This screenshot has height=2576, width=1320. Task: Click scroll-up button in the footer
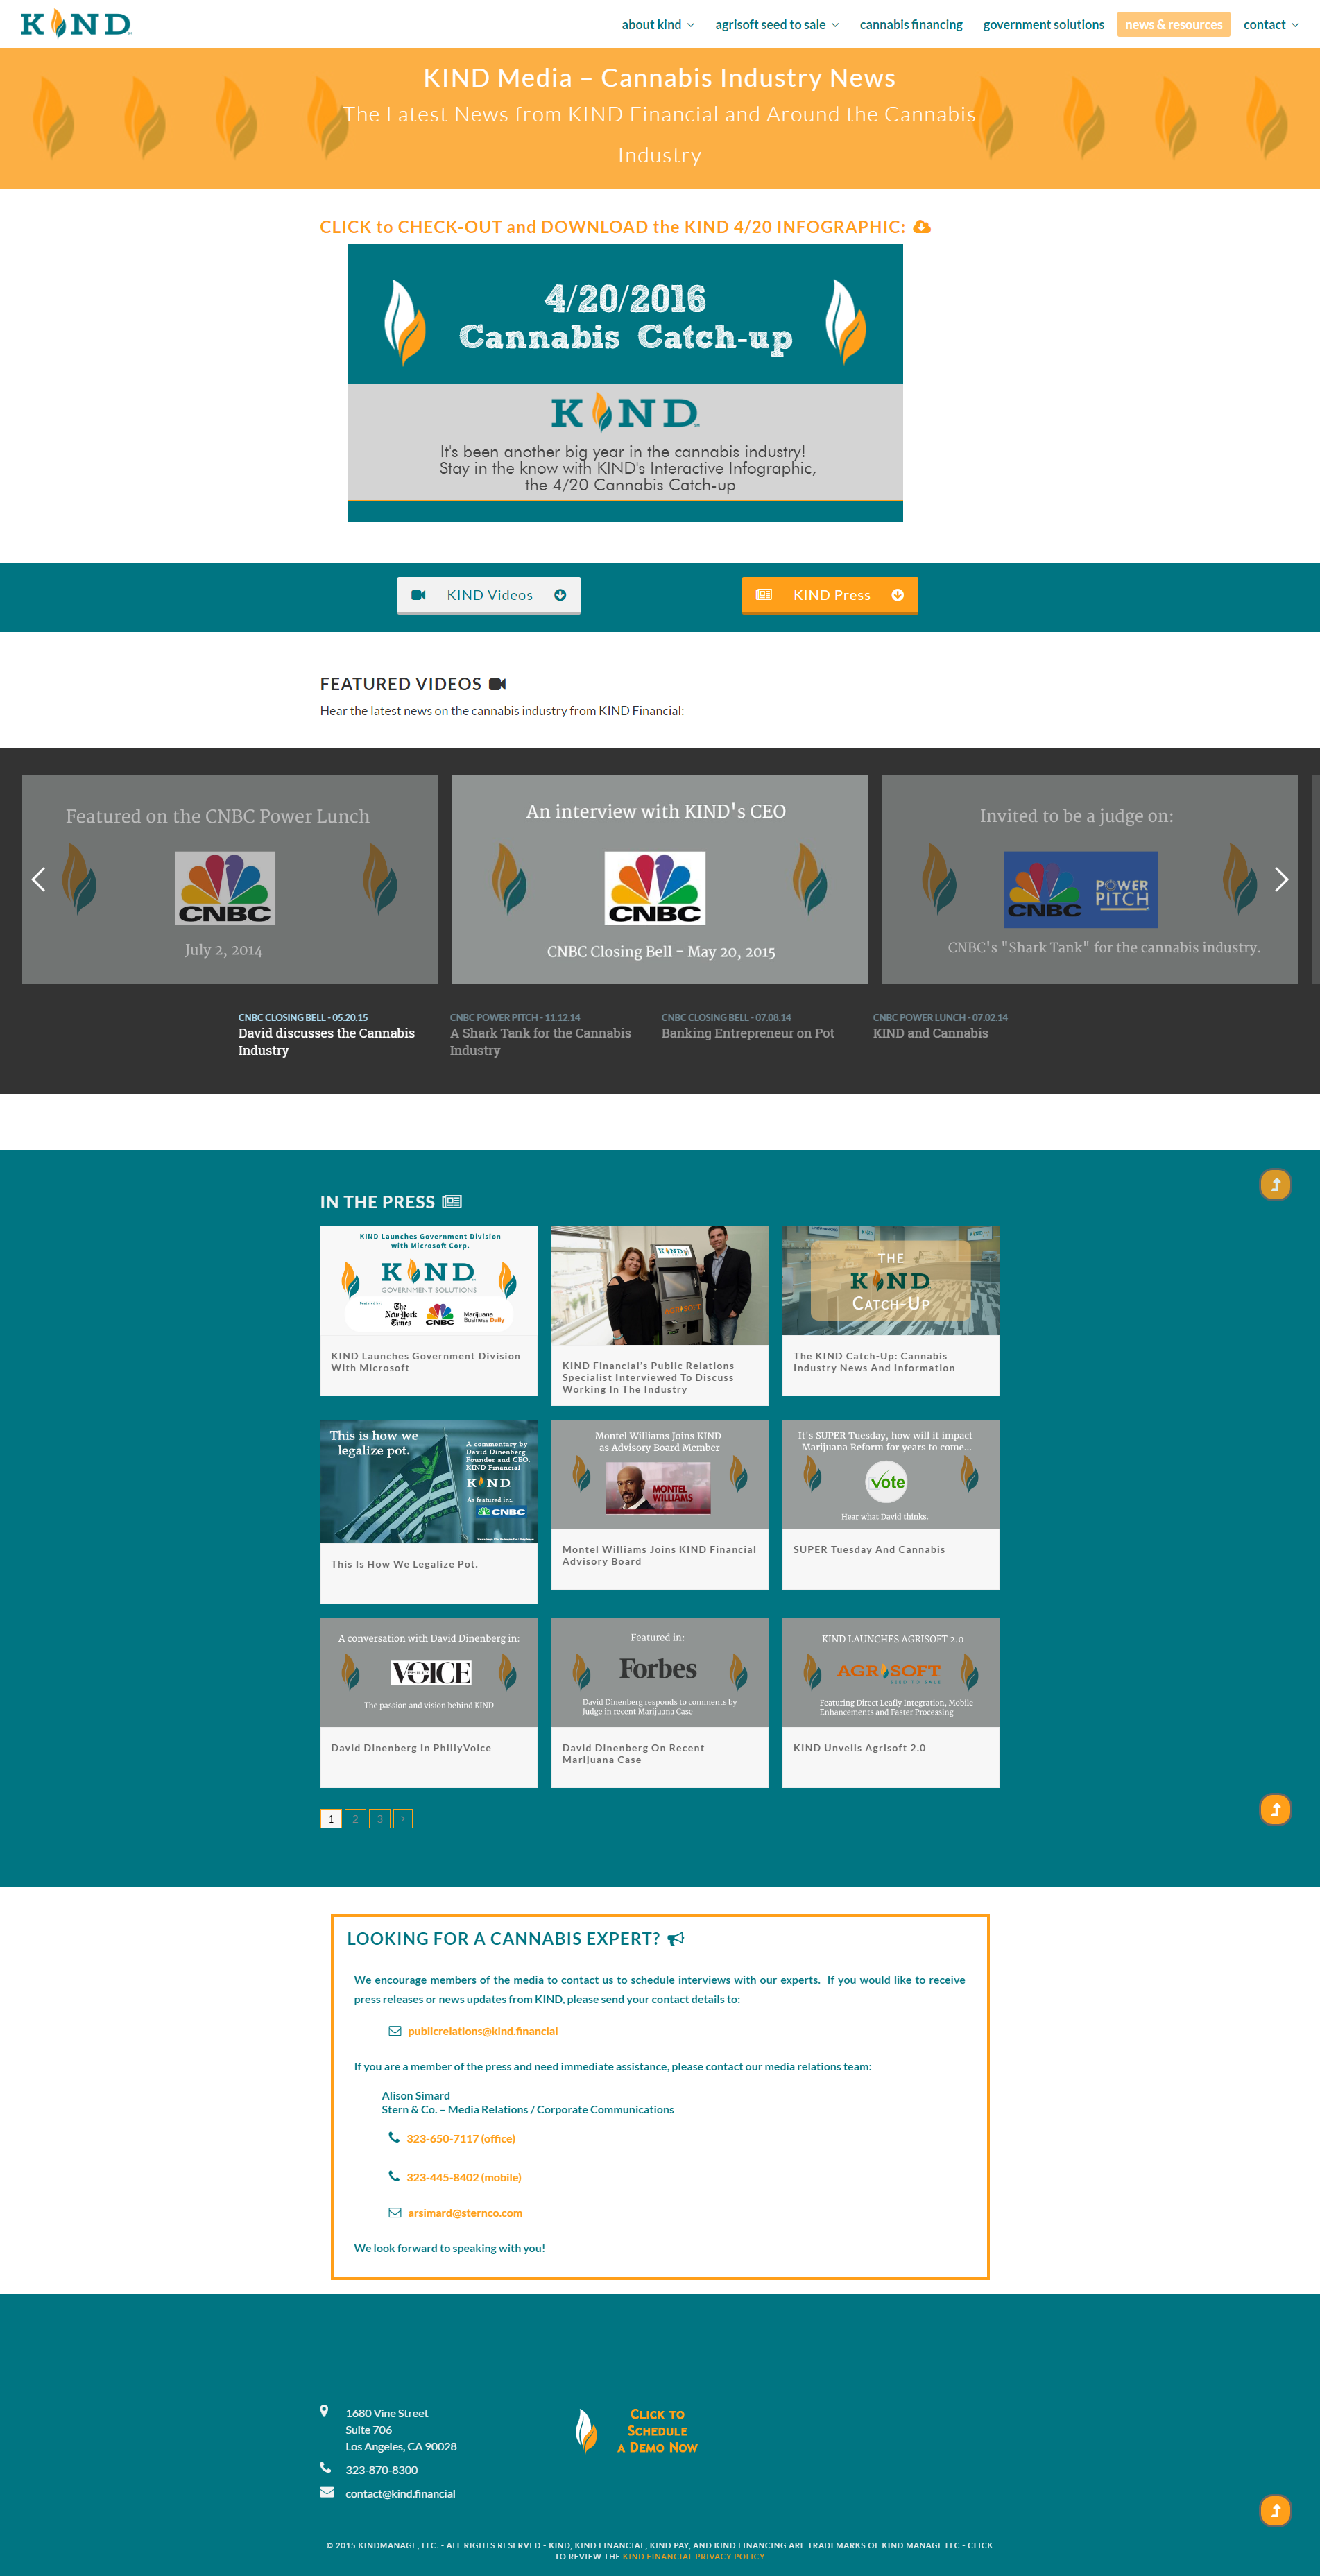[1275, 2510]
